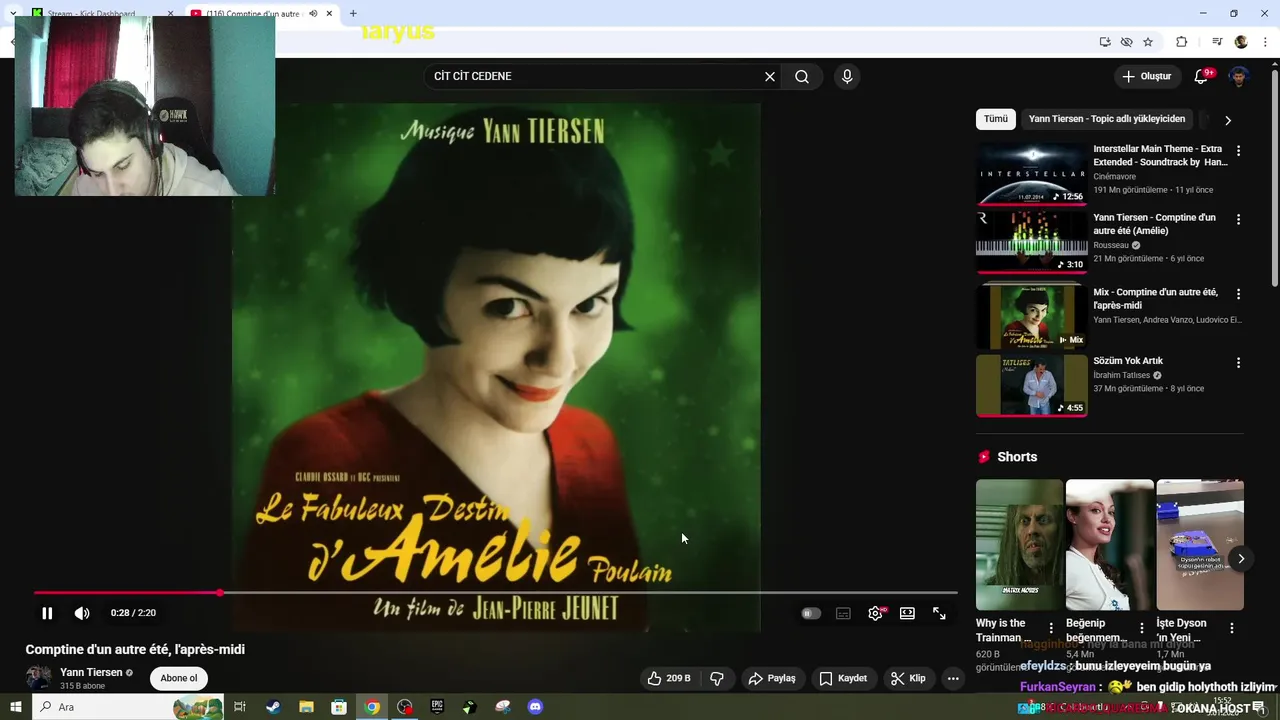1280x720 pixels.
Task: Show more filter chips with the right arrow
Action: [1228, 119]
